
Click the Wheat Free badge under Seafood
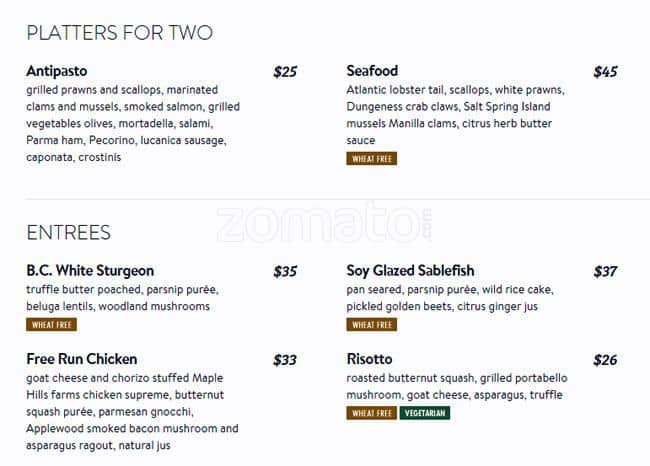click(x=372, y=159)
